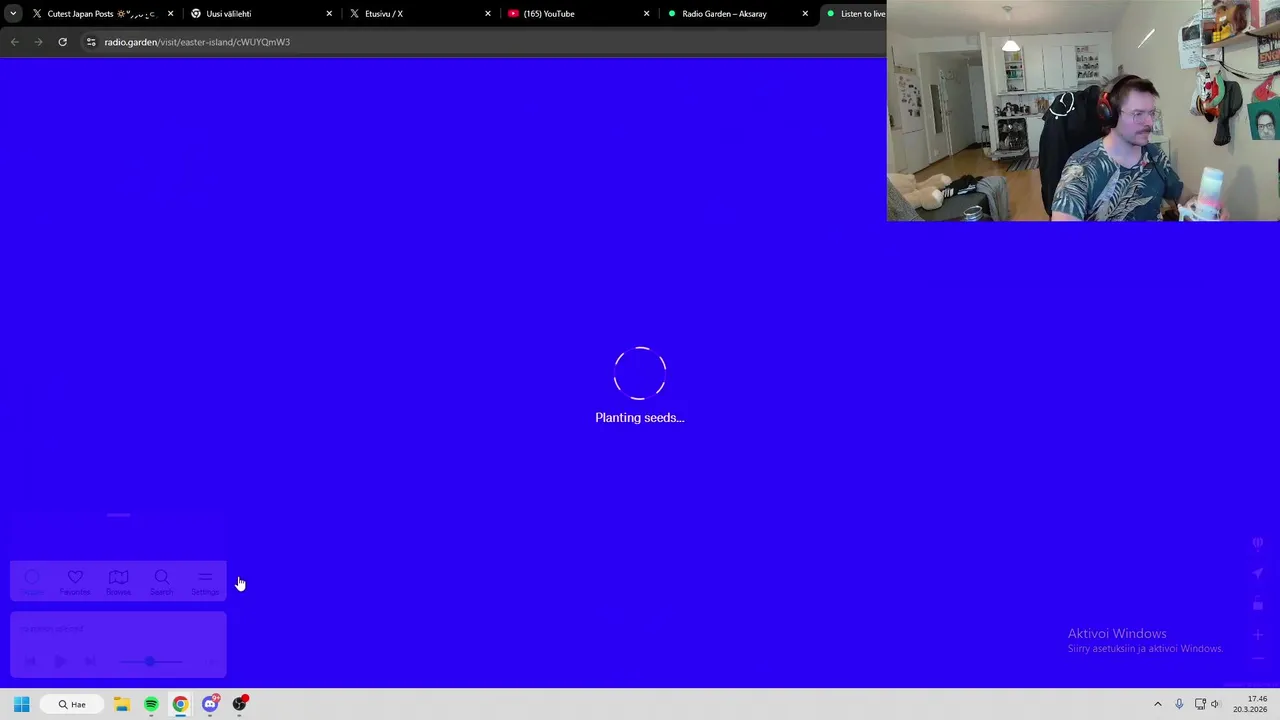Click the Chrome taskbar icon
This screenshot has height=720, width=1280.
[x=180, y=704]
